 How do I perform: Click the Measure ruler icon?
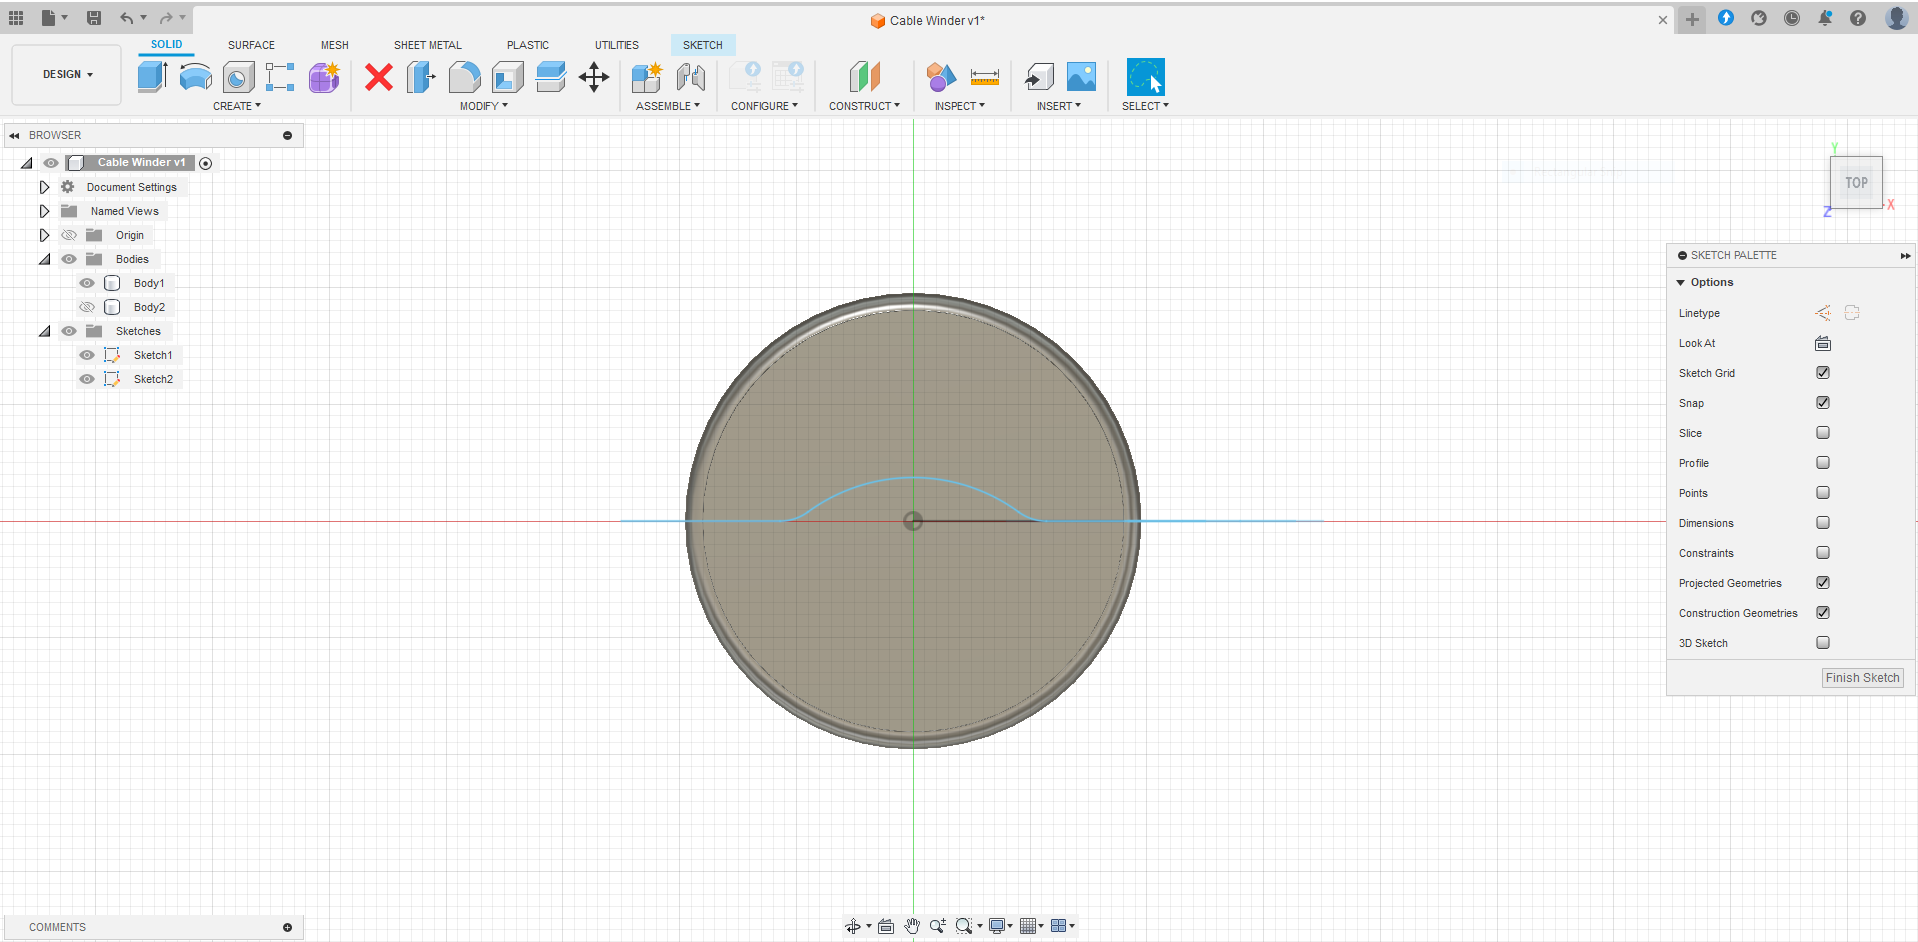click(x=985, y=77)
